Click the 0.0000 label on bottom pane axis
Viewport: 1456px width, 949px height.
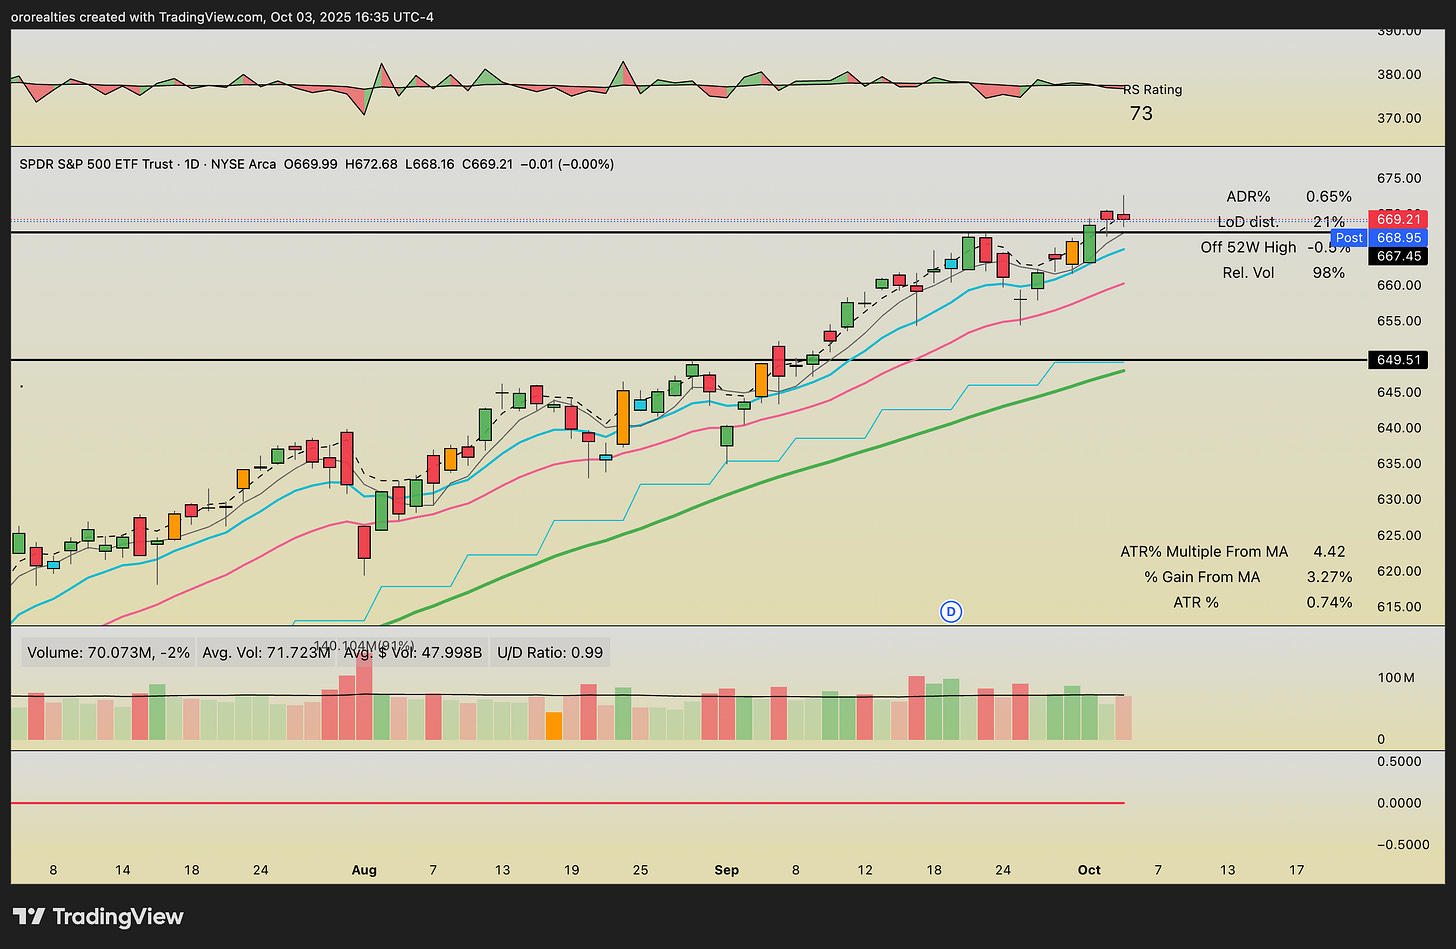[x=1399, y=803]
